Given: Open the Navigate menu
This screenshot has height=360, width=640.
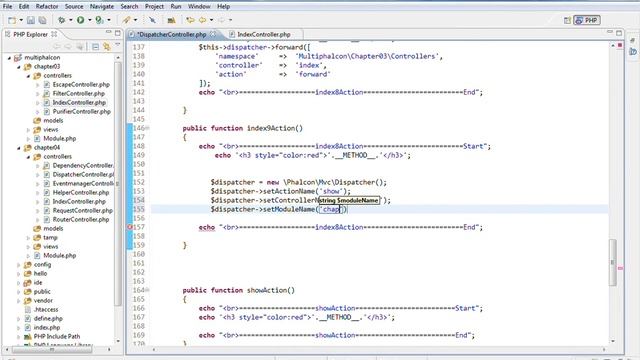Looking at the screenshot, I should point(102,7).
